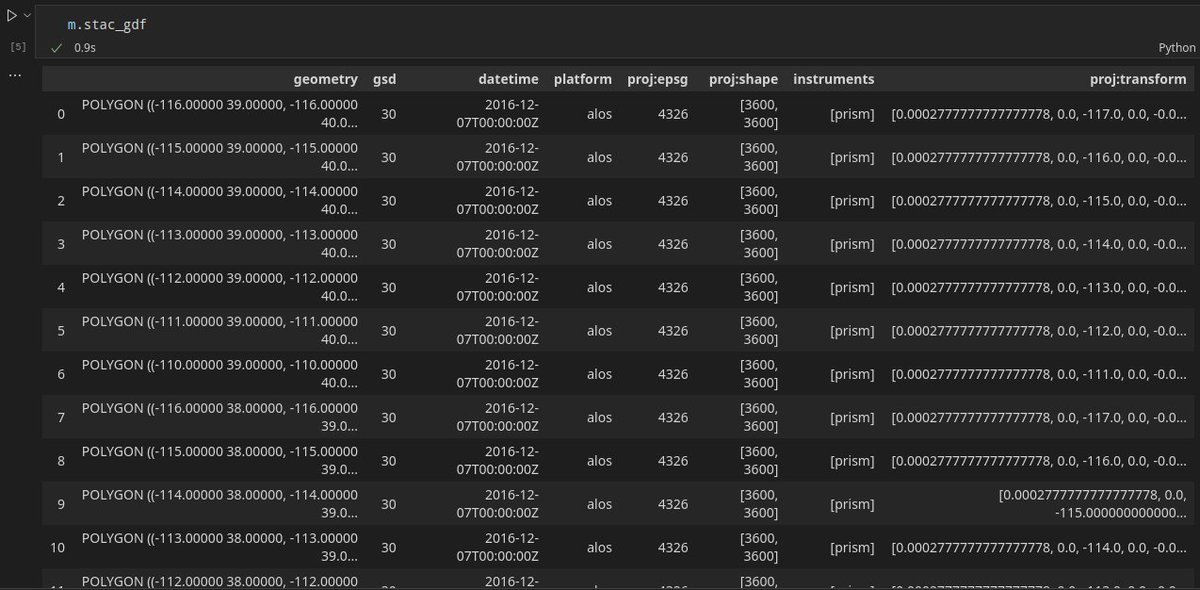This screenshot has width=1200, height=590.
Task: Click gsd value 30 in row 0
Action: click(389, 114)
